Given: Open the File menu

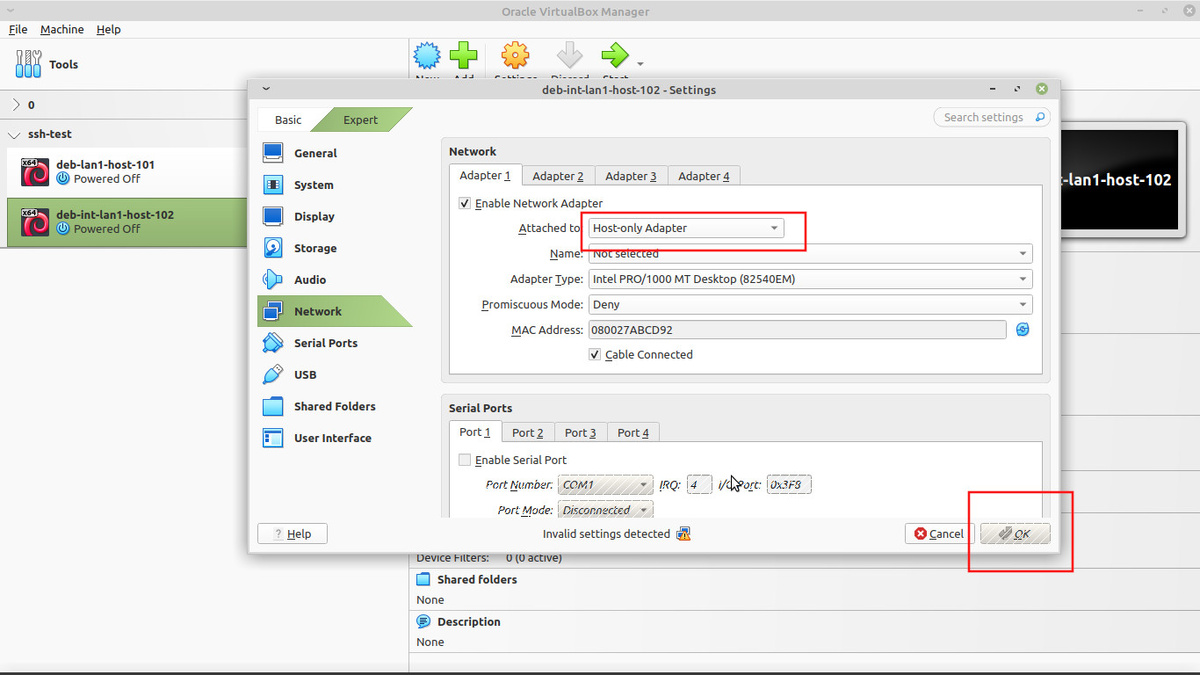Looking at the screenshot, I should 18,30.
